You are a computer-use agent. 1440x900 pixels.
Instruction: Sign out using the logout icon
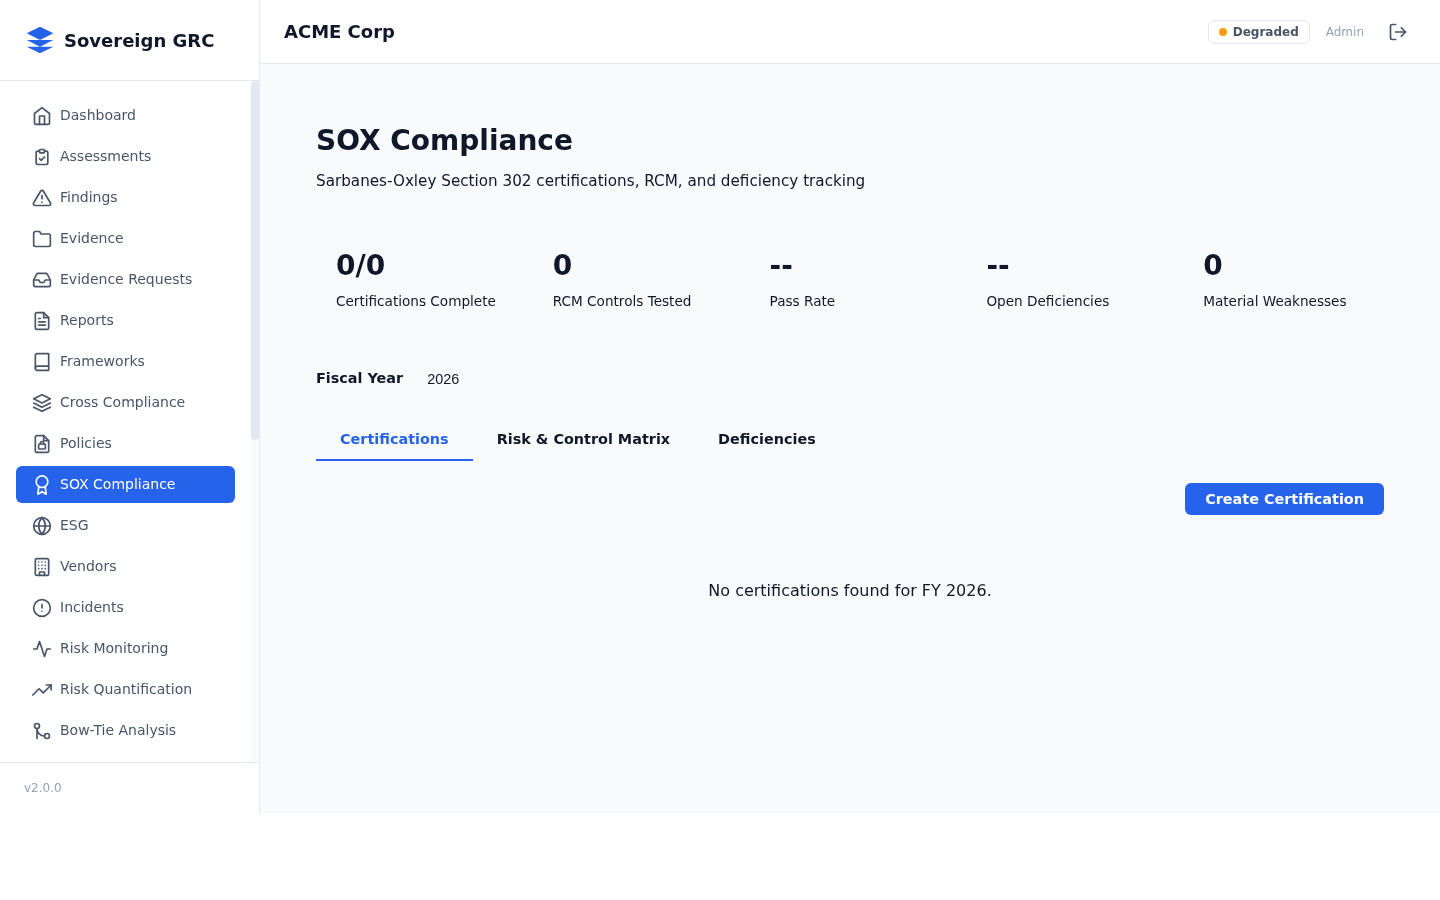tap(1398, 31)
